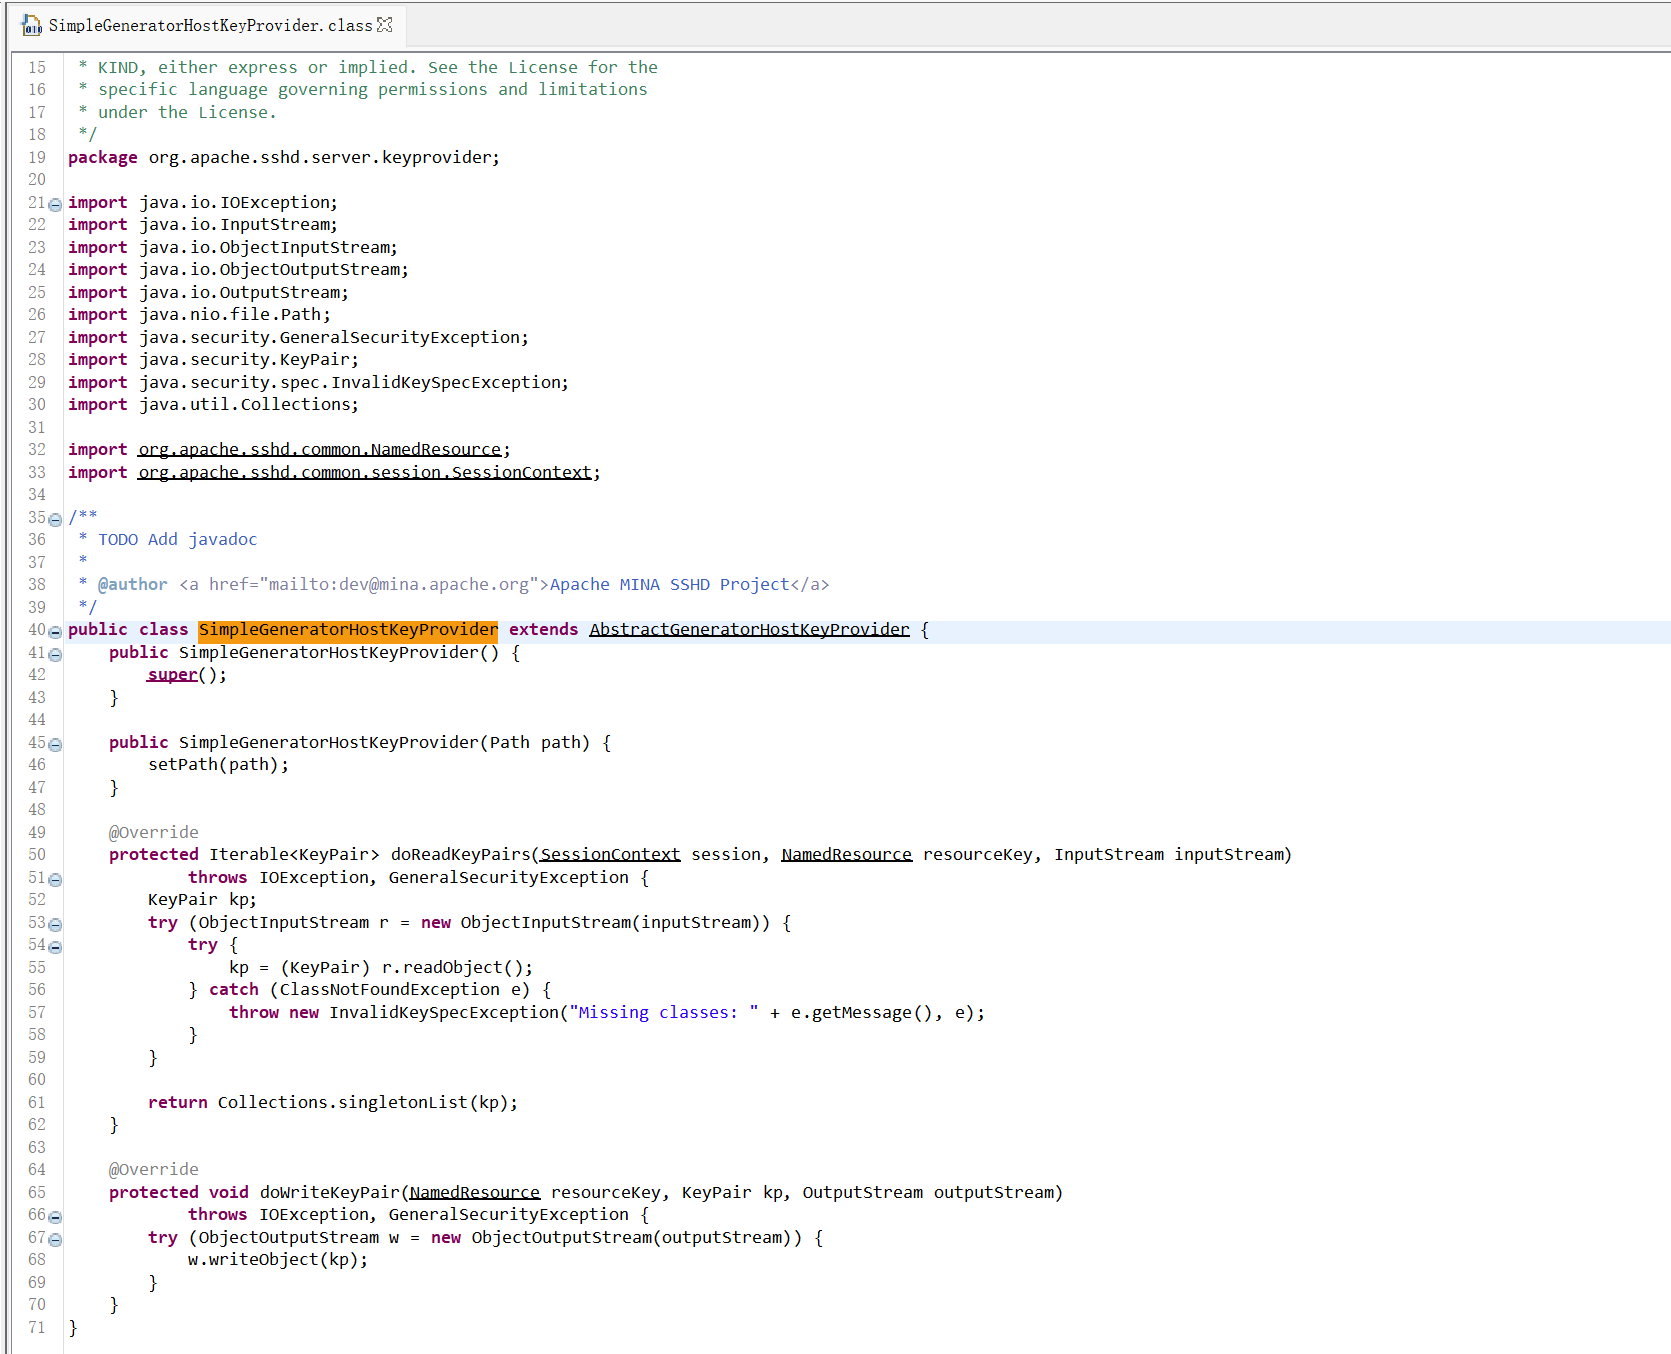Click the @author tag in the Javadoc

(132, 584)
